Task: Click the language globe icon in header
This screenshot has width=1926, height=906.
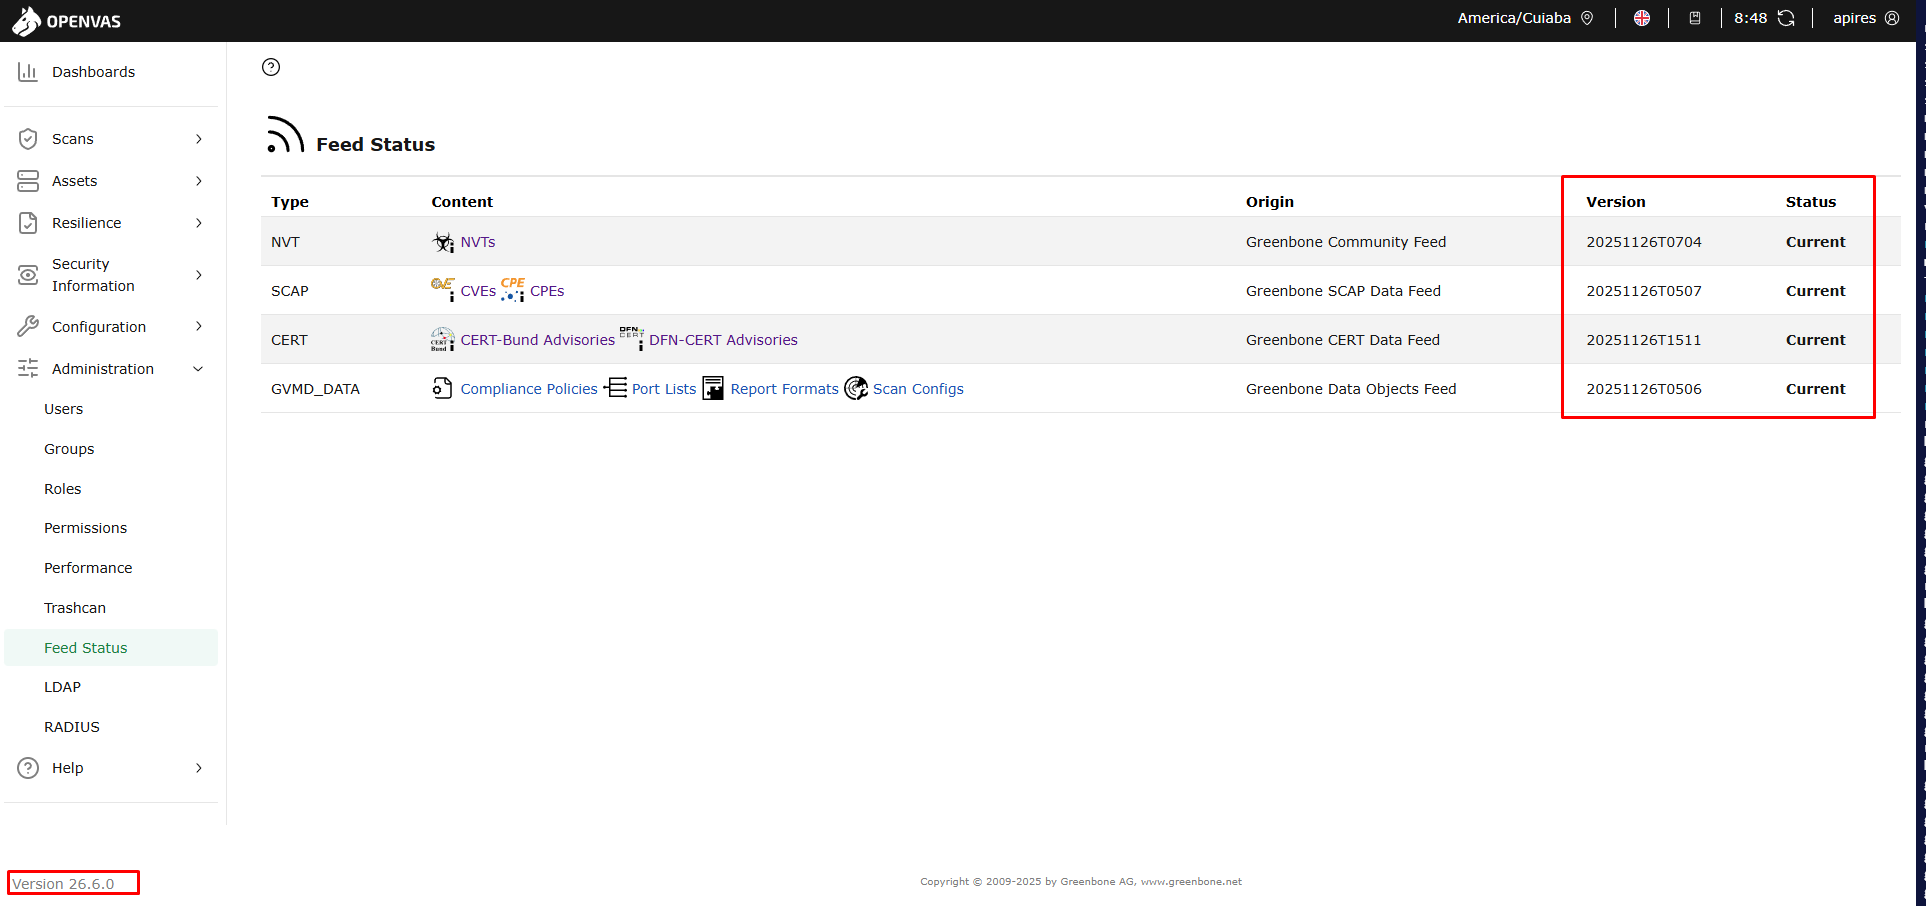Action: tap(1642, 18)
